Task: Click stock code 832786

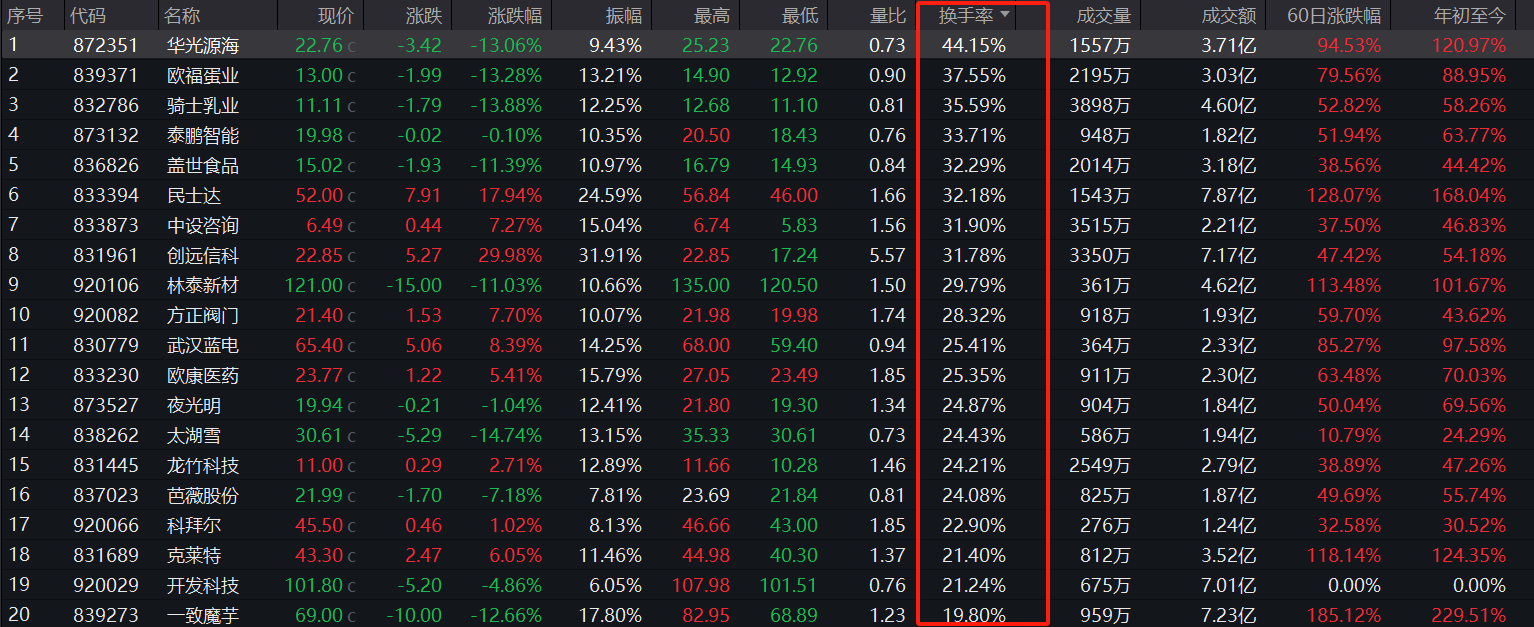Action: (106, 105)
